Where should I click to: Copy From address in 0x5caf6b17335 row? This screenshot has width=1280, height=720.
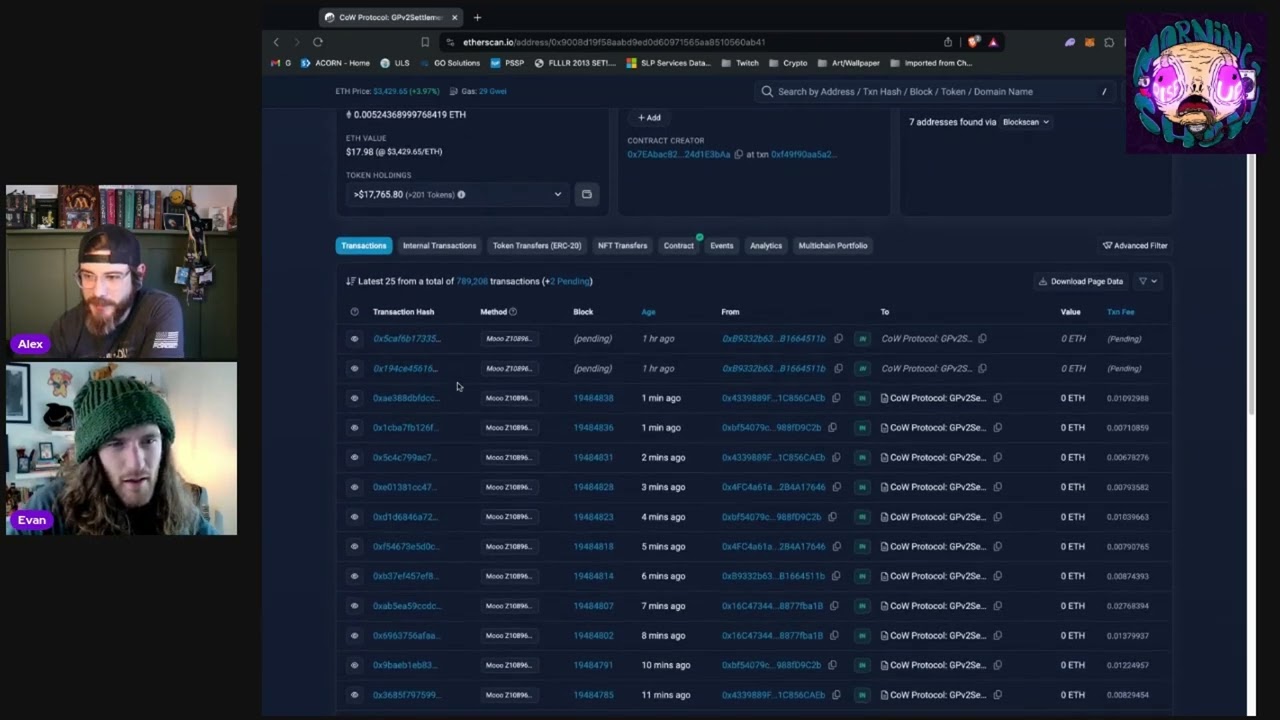point(838,339)
